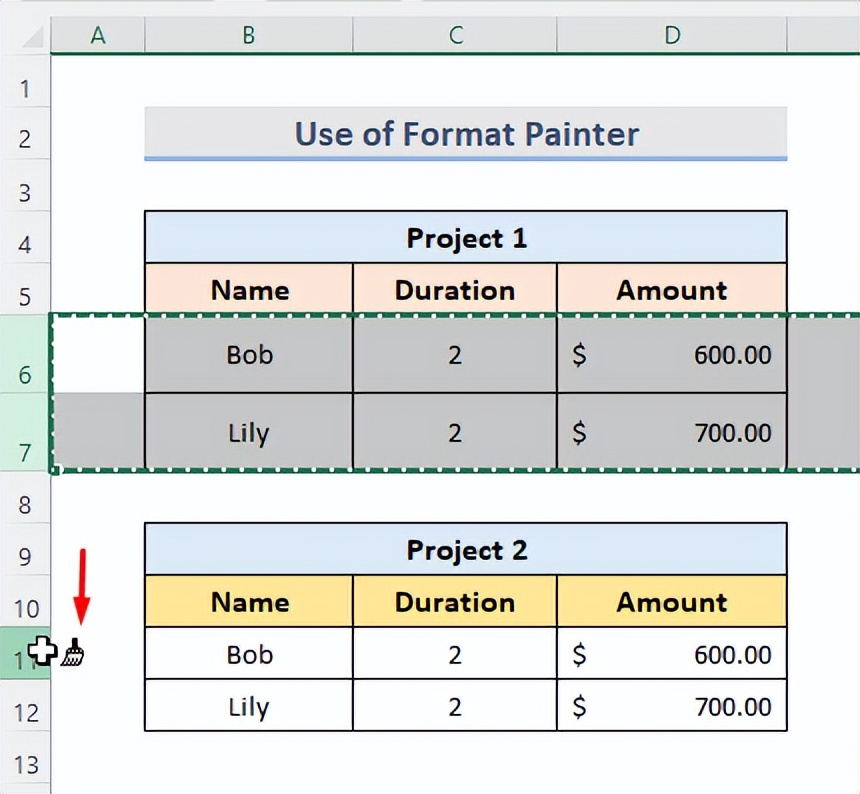Viewport: 860px width, 794px height.
Task: Select '$ 600.00' cell in row 11
Action: (672, 653)
